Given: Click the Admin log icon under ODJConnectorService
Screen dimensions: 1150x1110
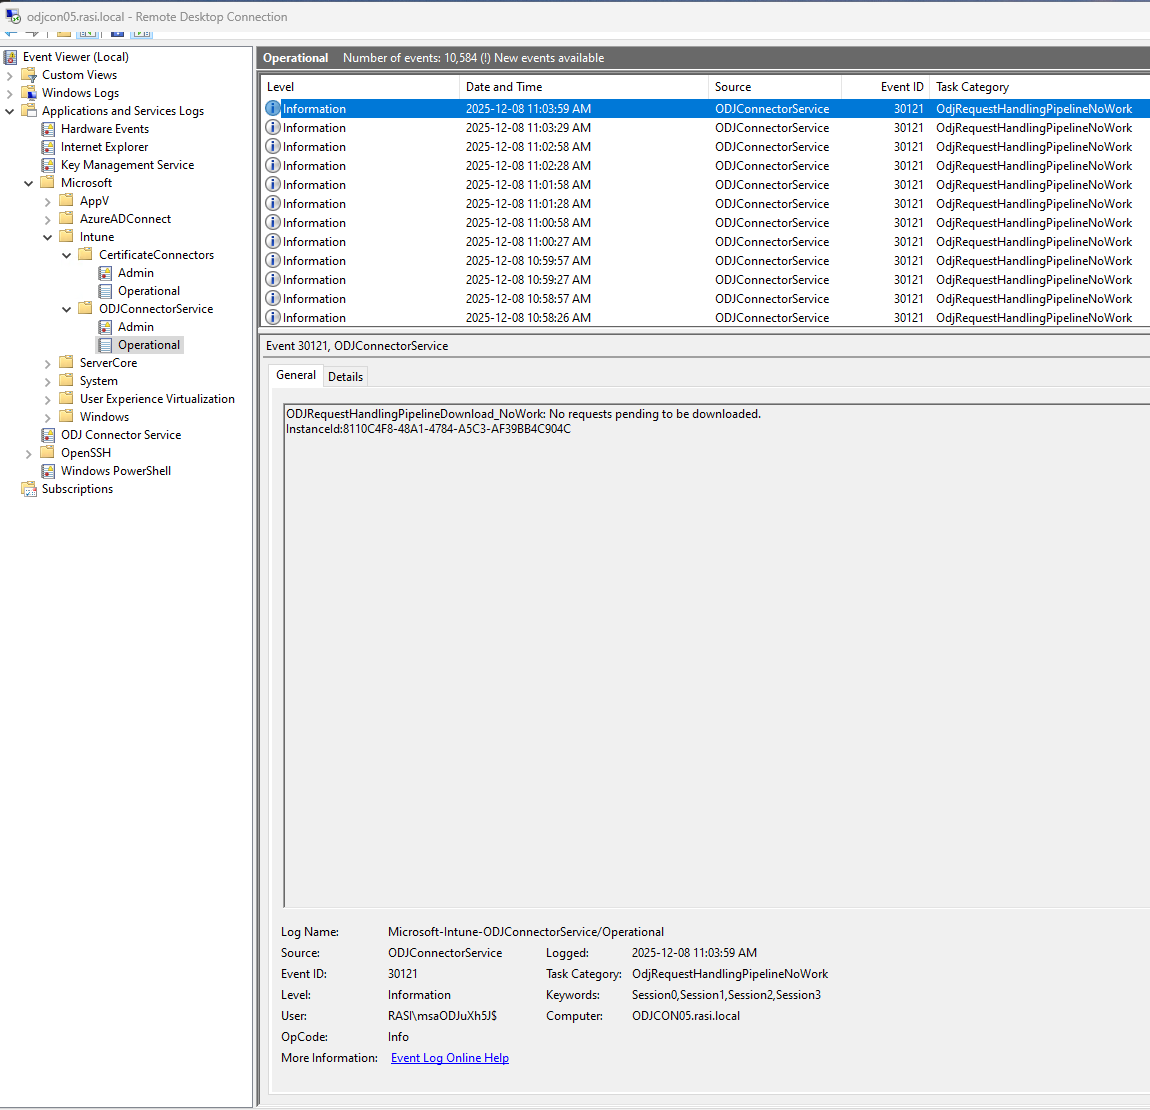Looking at the screenshot, I should pyautogui.click(x=106, y=327).
